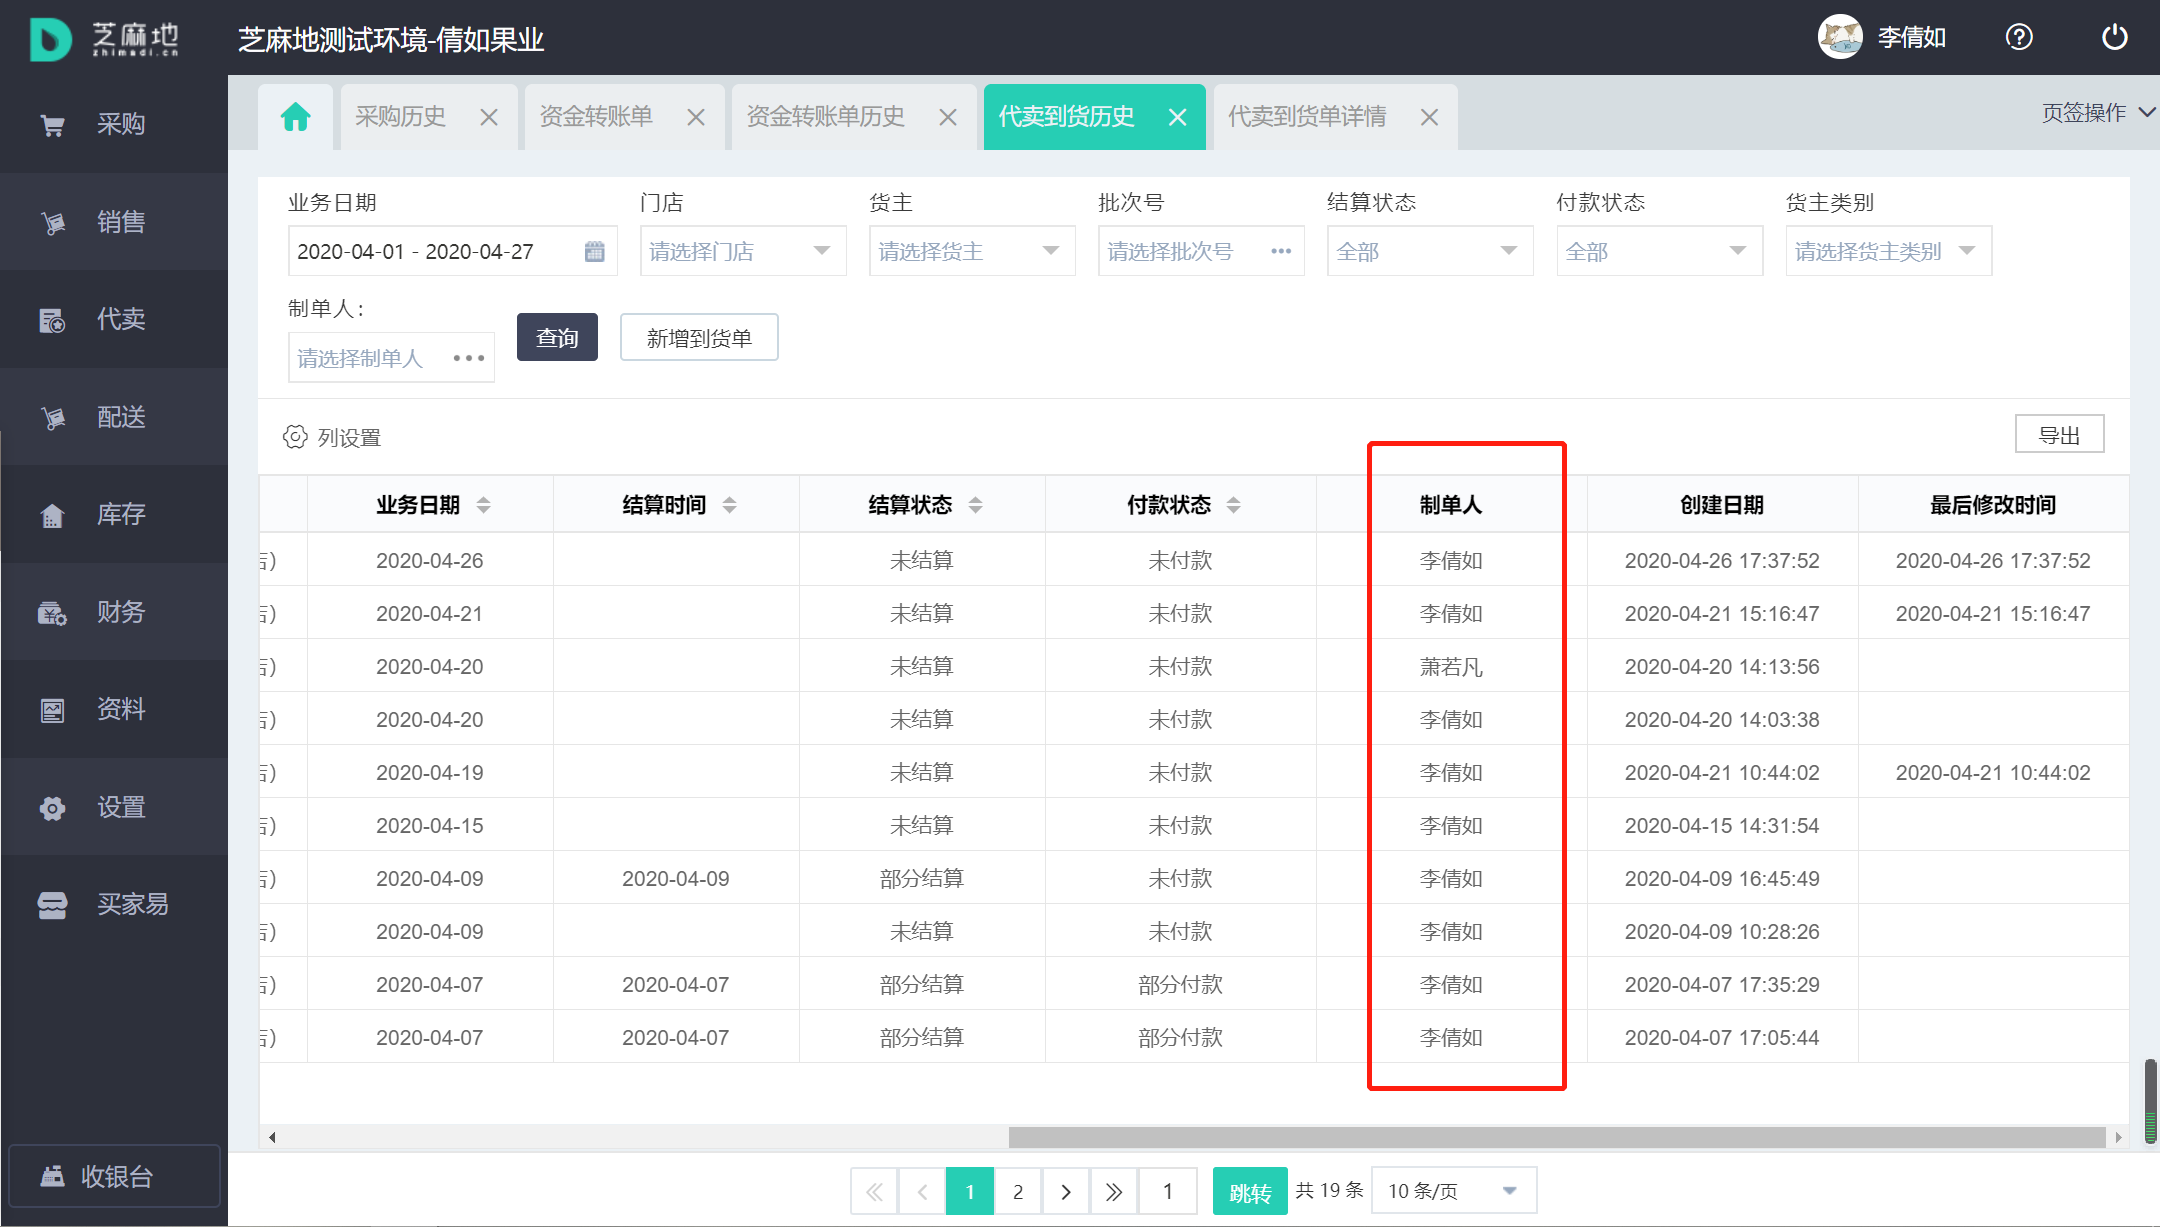Open the 财务 sidebar menu
This screenshot has height=1227, width=2160.
pos(114,612)
